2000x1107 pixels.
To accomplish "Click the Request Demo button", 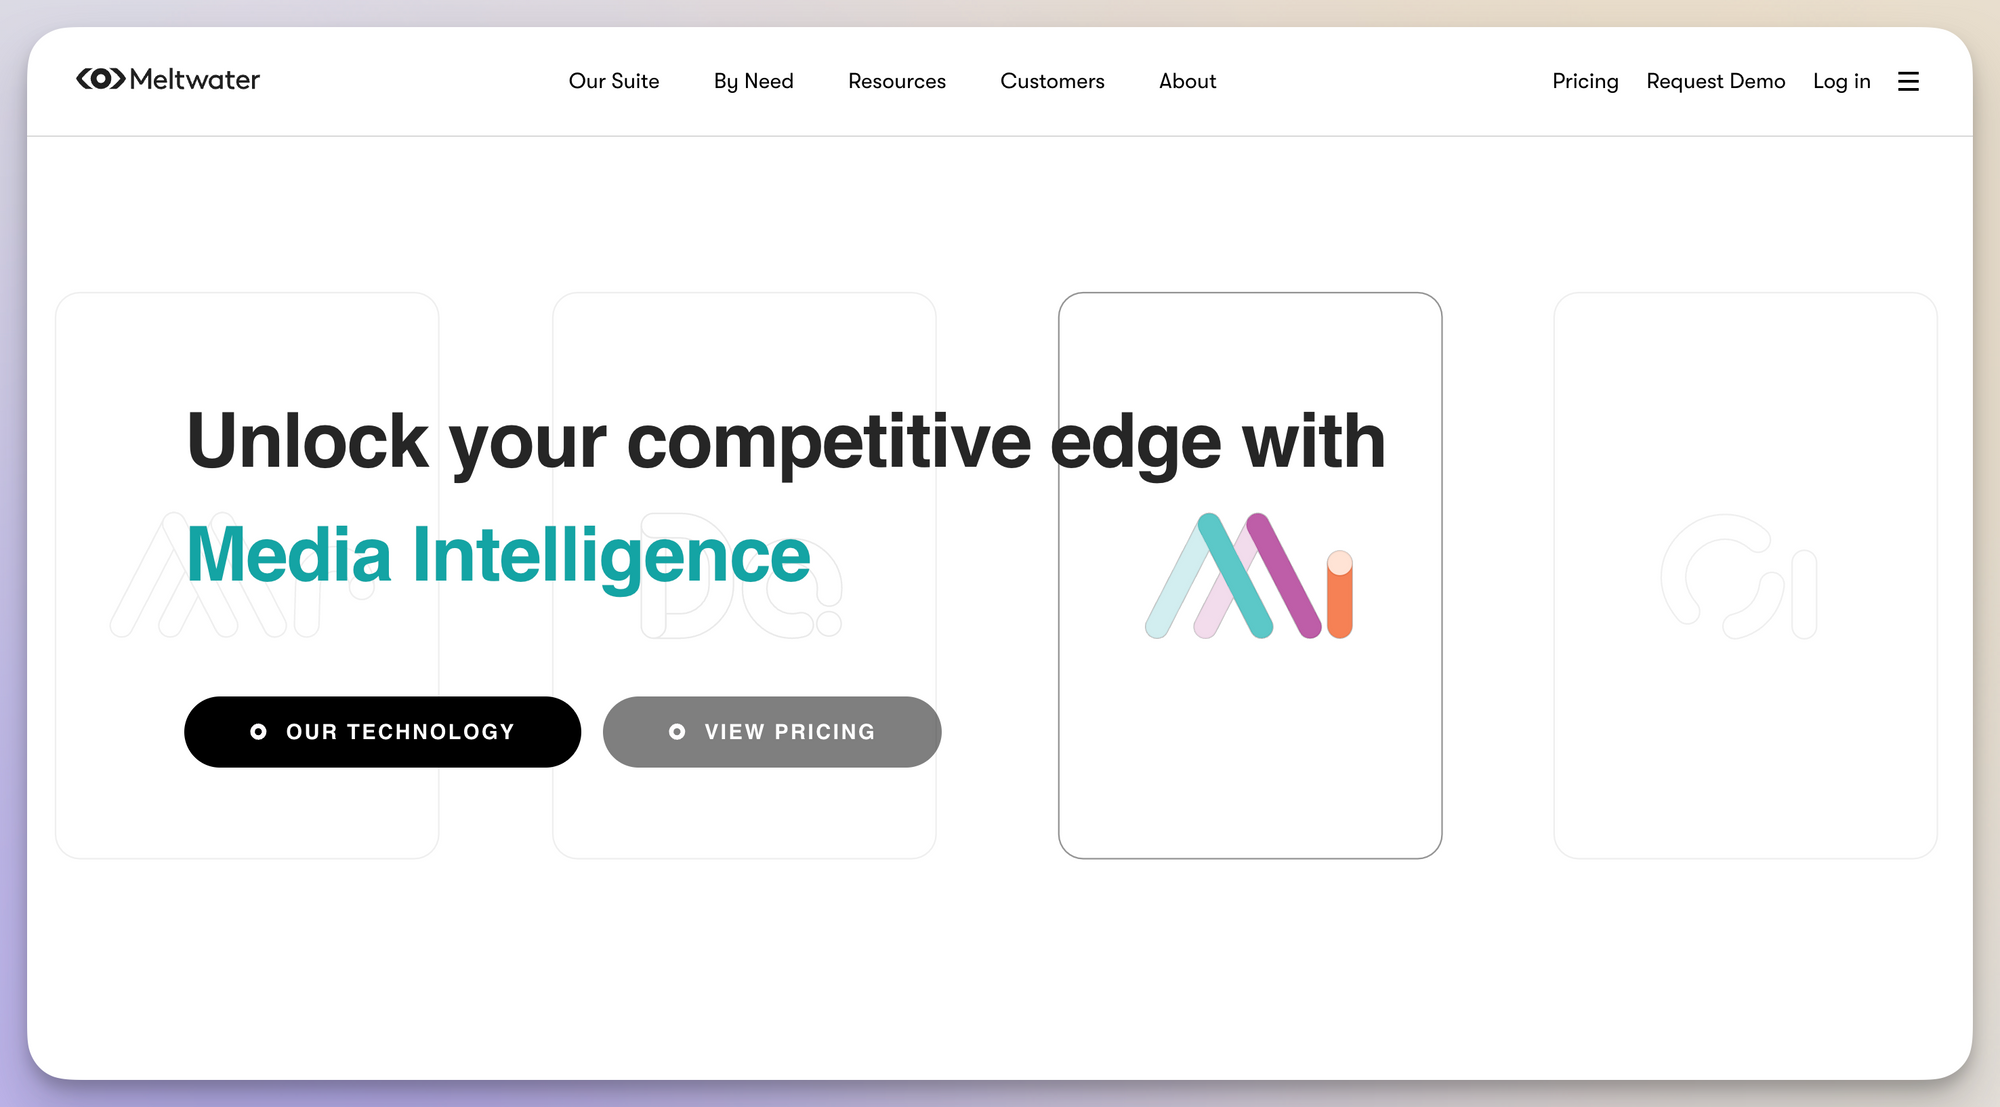I will [1715, 80].
